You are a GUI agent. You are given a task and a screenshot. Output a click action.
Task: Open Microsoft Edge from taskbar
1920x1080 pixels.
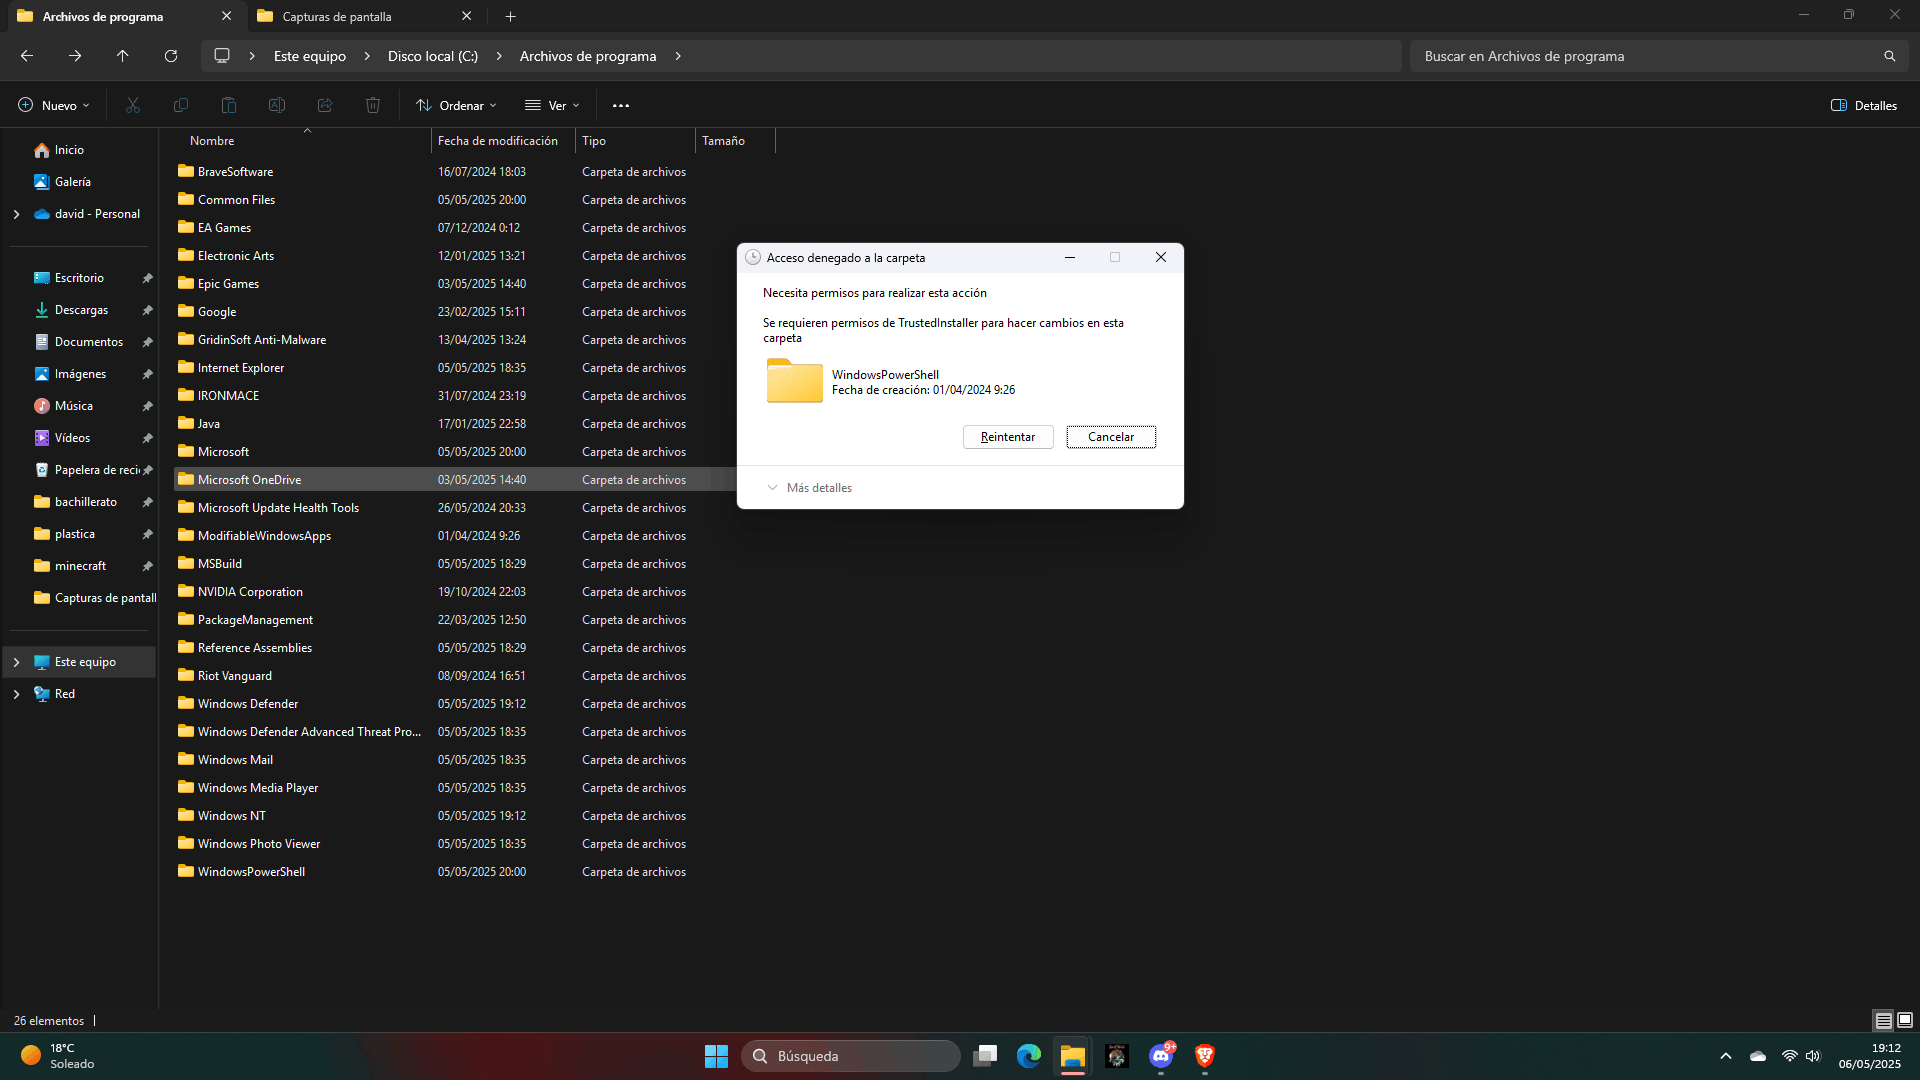pos(1029,1056)
